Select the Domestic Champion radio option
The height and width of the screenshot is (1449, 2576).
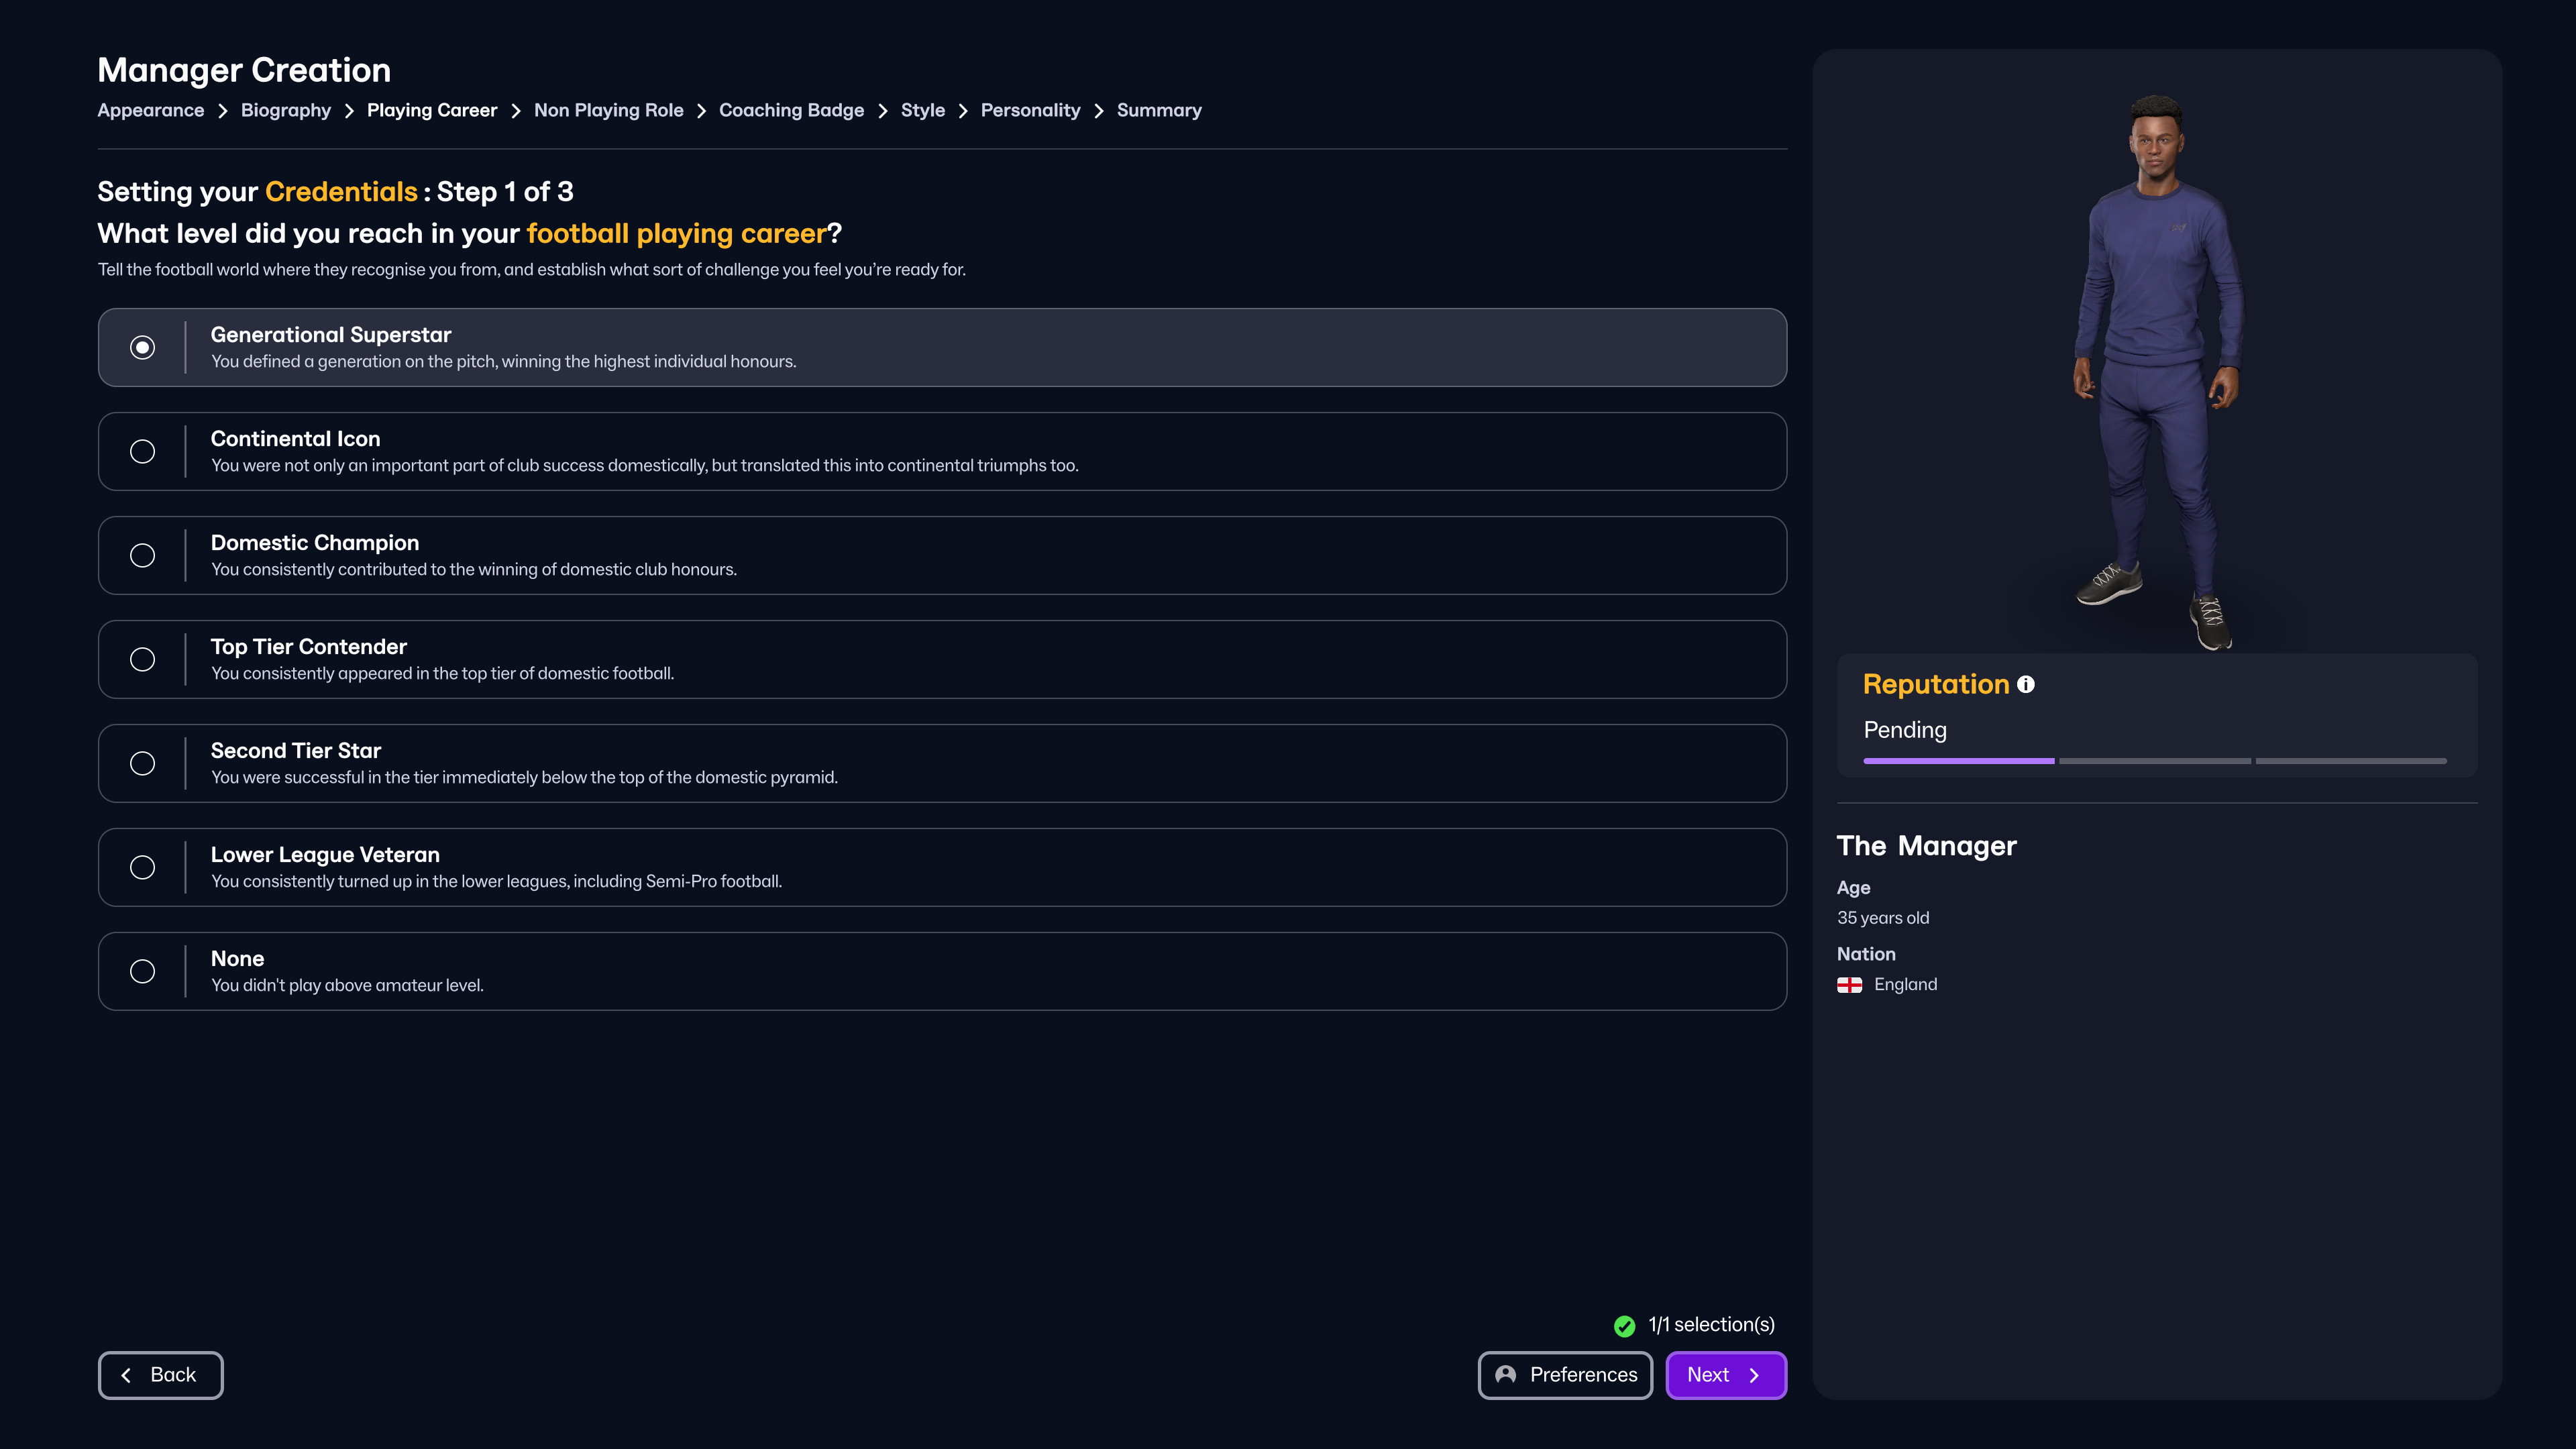click(143, 556)
